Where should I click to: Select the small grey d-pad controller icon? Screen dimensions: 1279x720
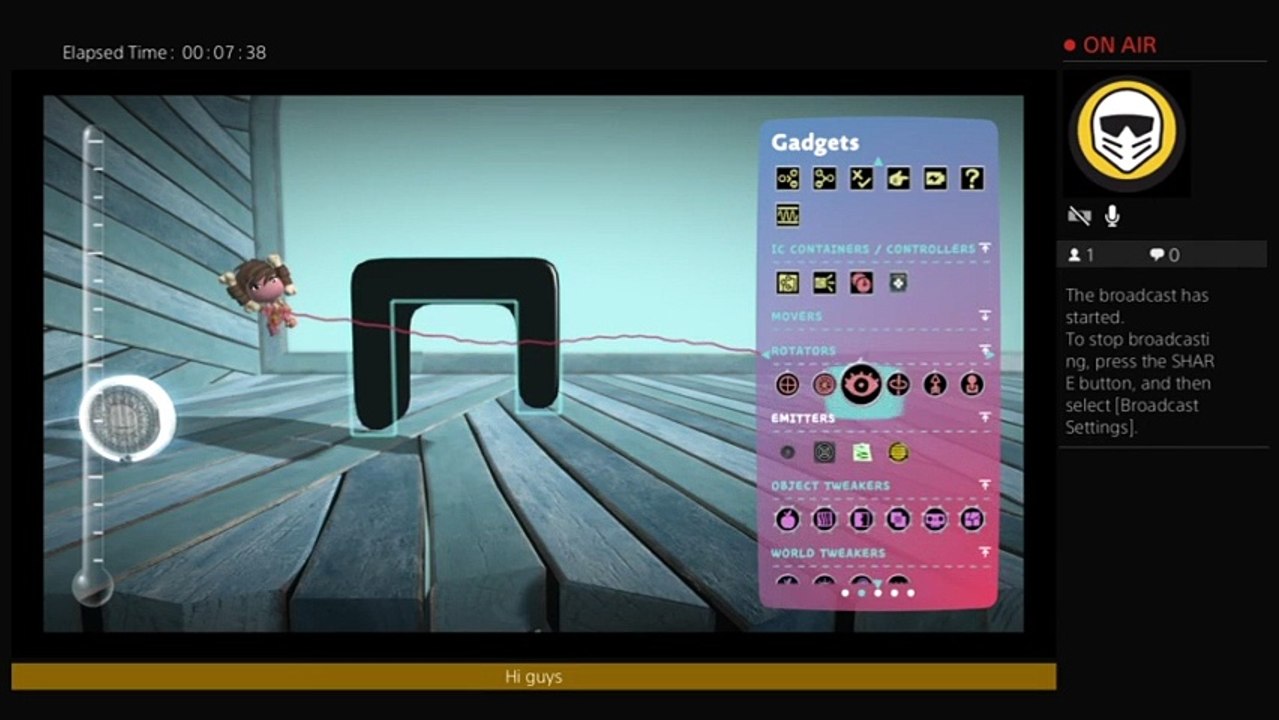[898, 283]
